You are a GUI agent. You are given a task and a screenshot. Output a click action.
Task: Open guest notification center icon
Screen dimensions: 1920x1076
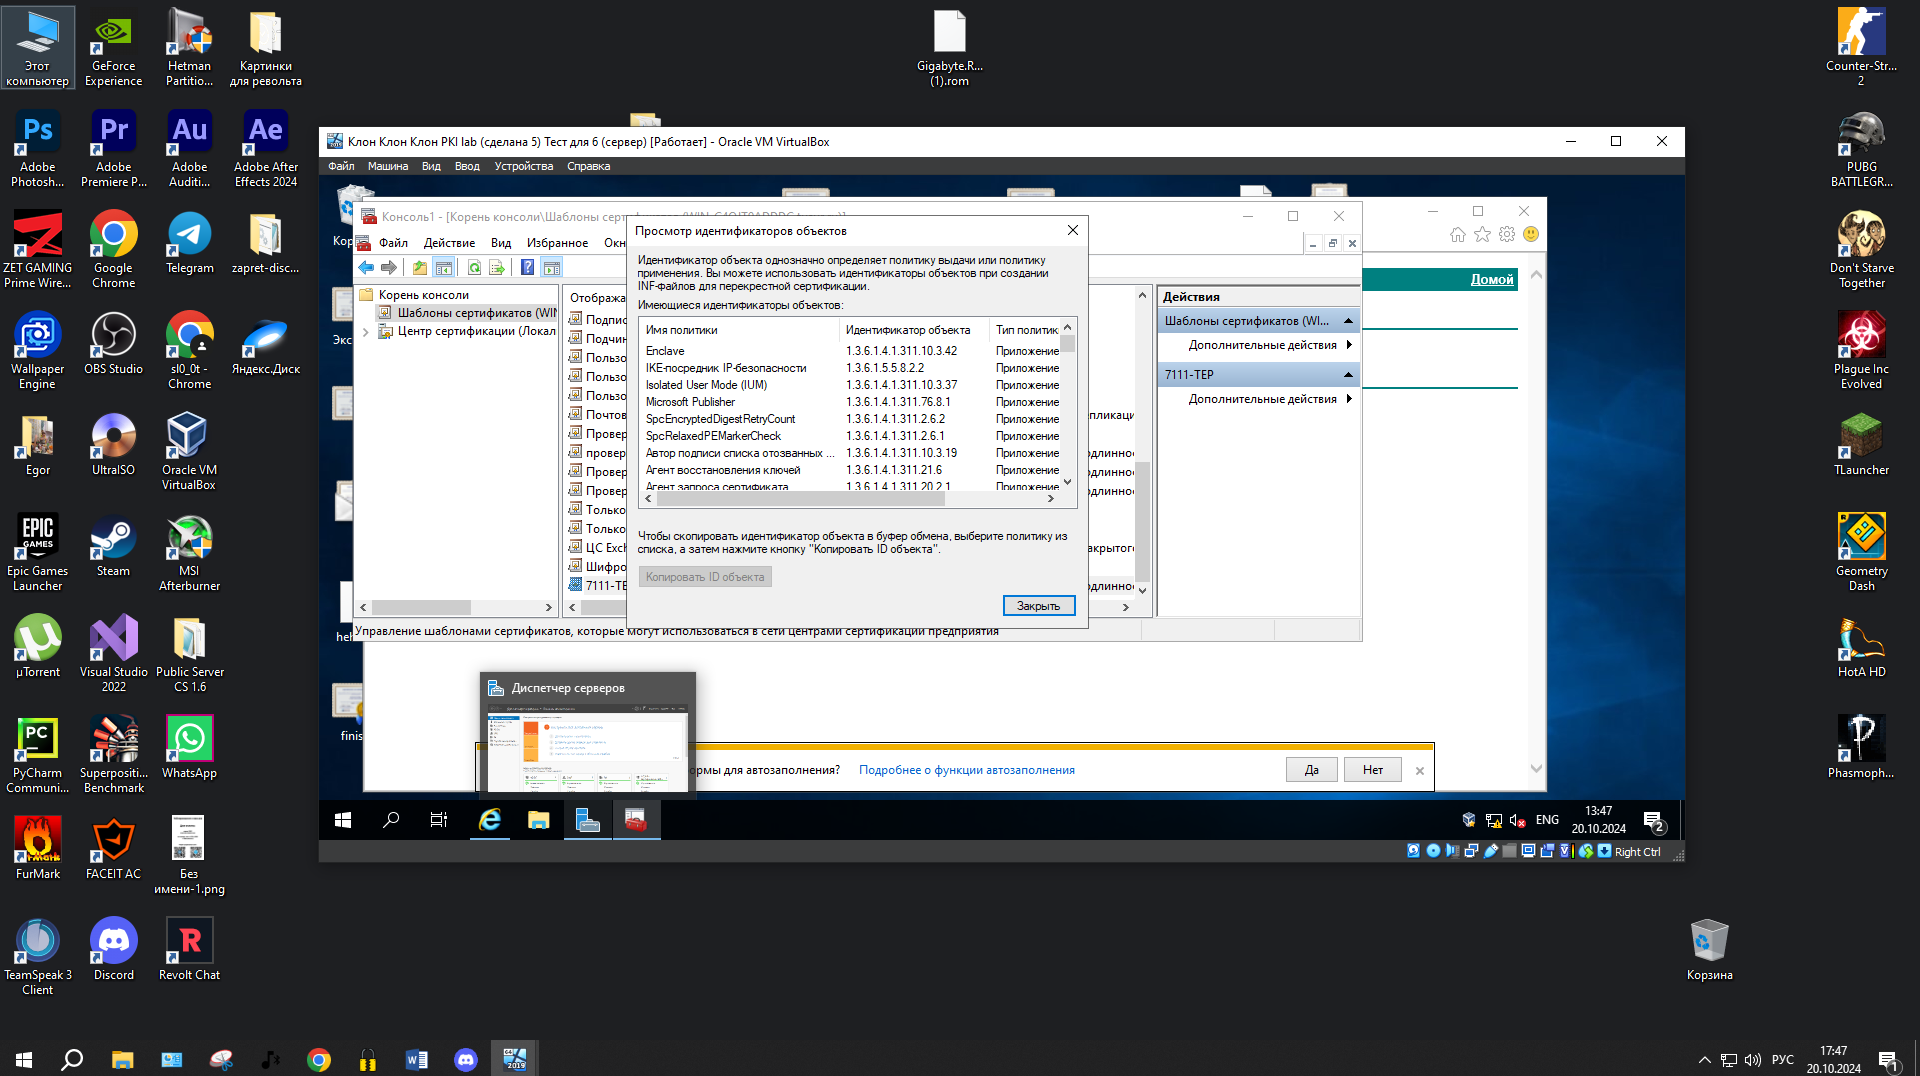pyautogui.click(x=1654, y=821)
